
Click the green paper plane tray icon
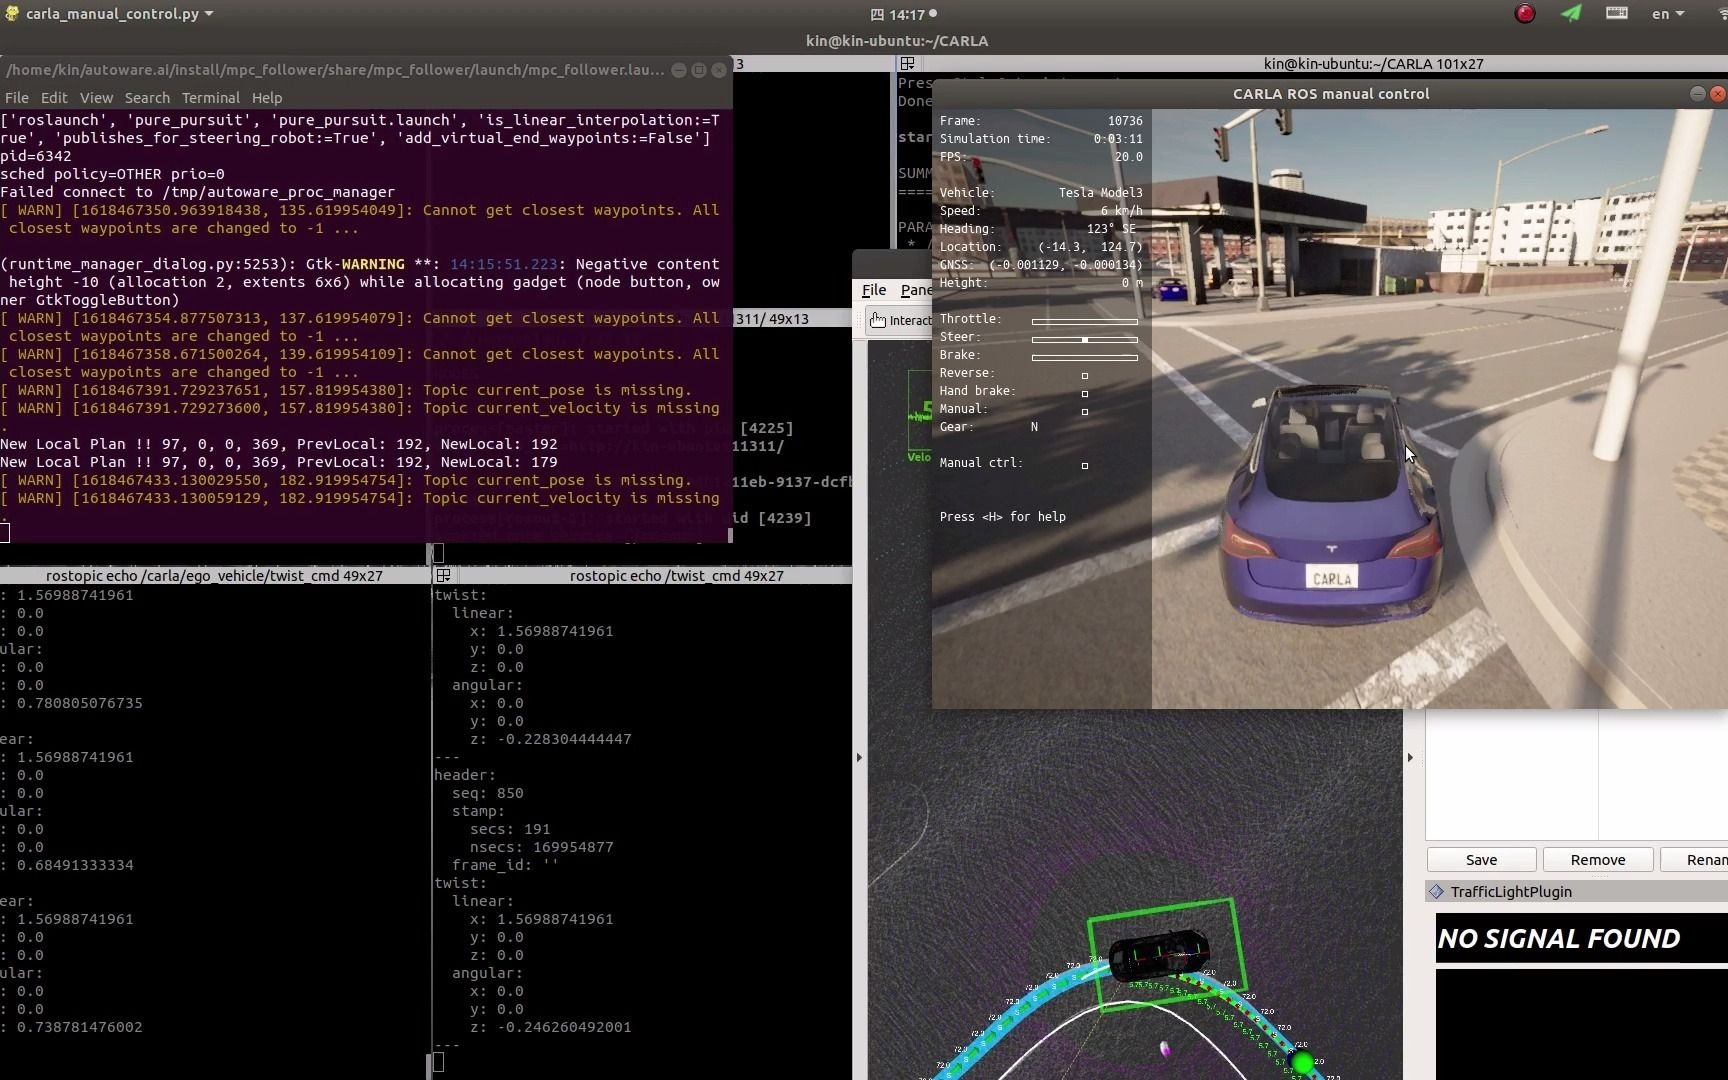coord(1571,14)
